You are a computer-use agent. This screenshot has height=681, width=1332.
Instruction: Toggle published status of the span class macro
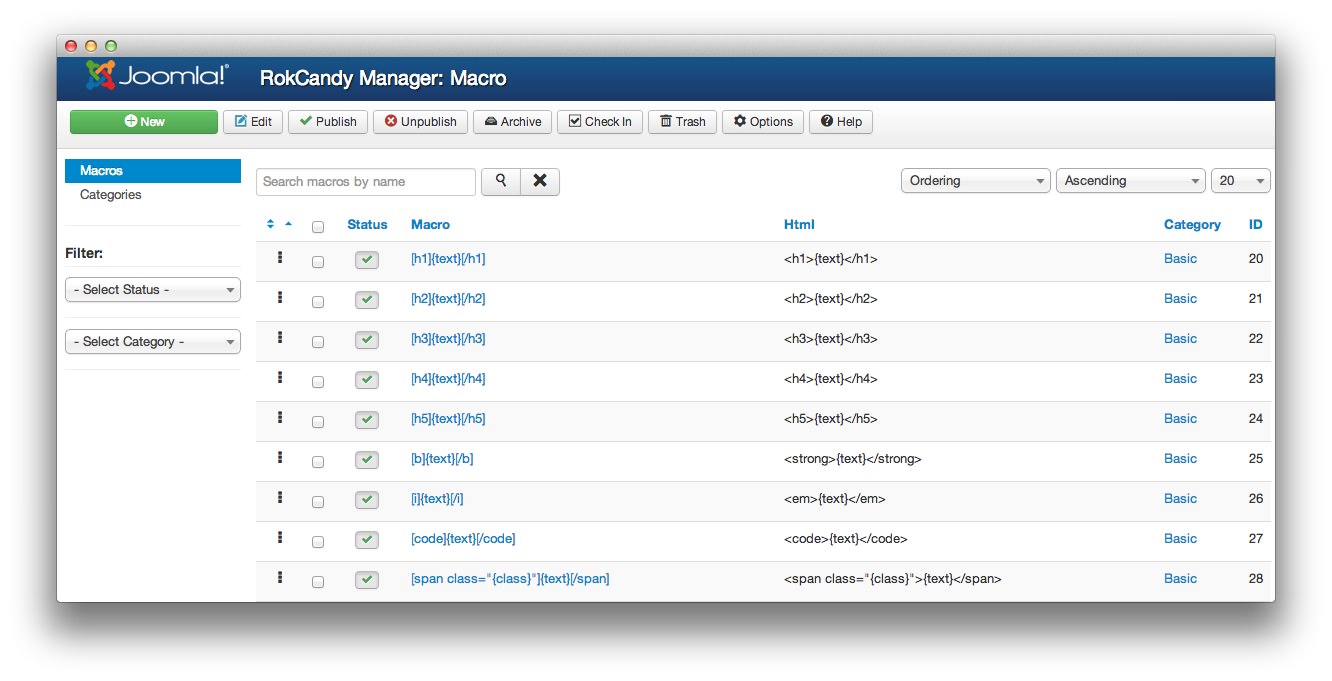pos(367,580)
